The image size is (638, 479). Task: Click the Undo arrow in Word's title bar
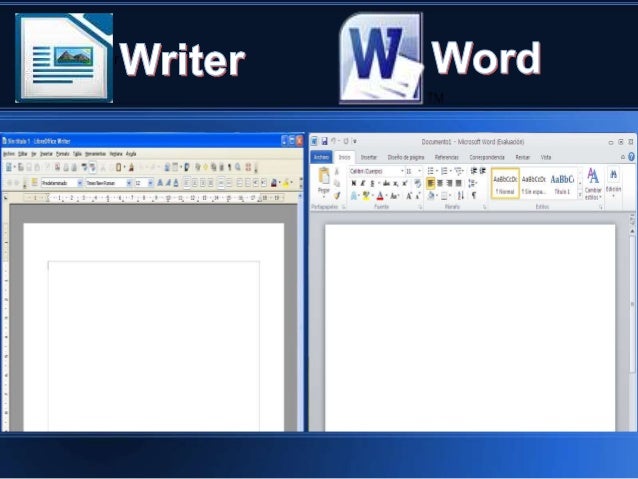coord(334,141)
